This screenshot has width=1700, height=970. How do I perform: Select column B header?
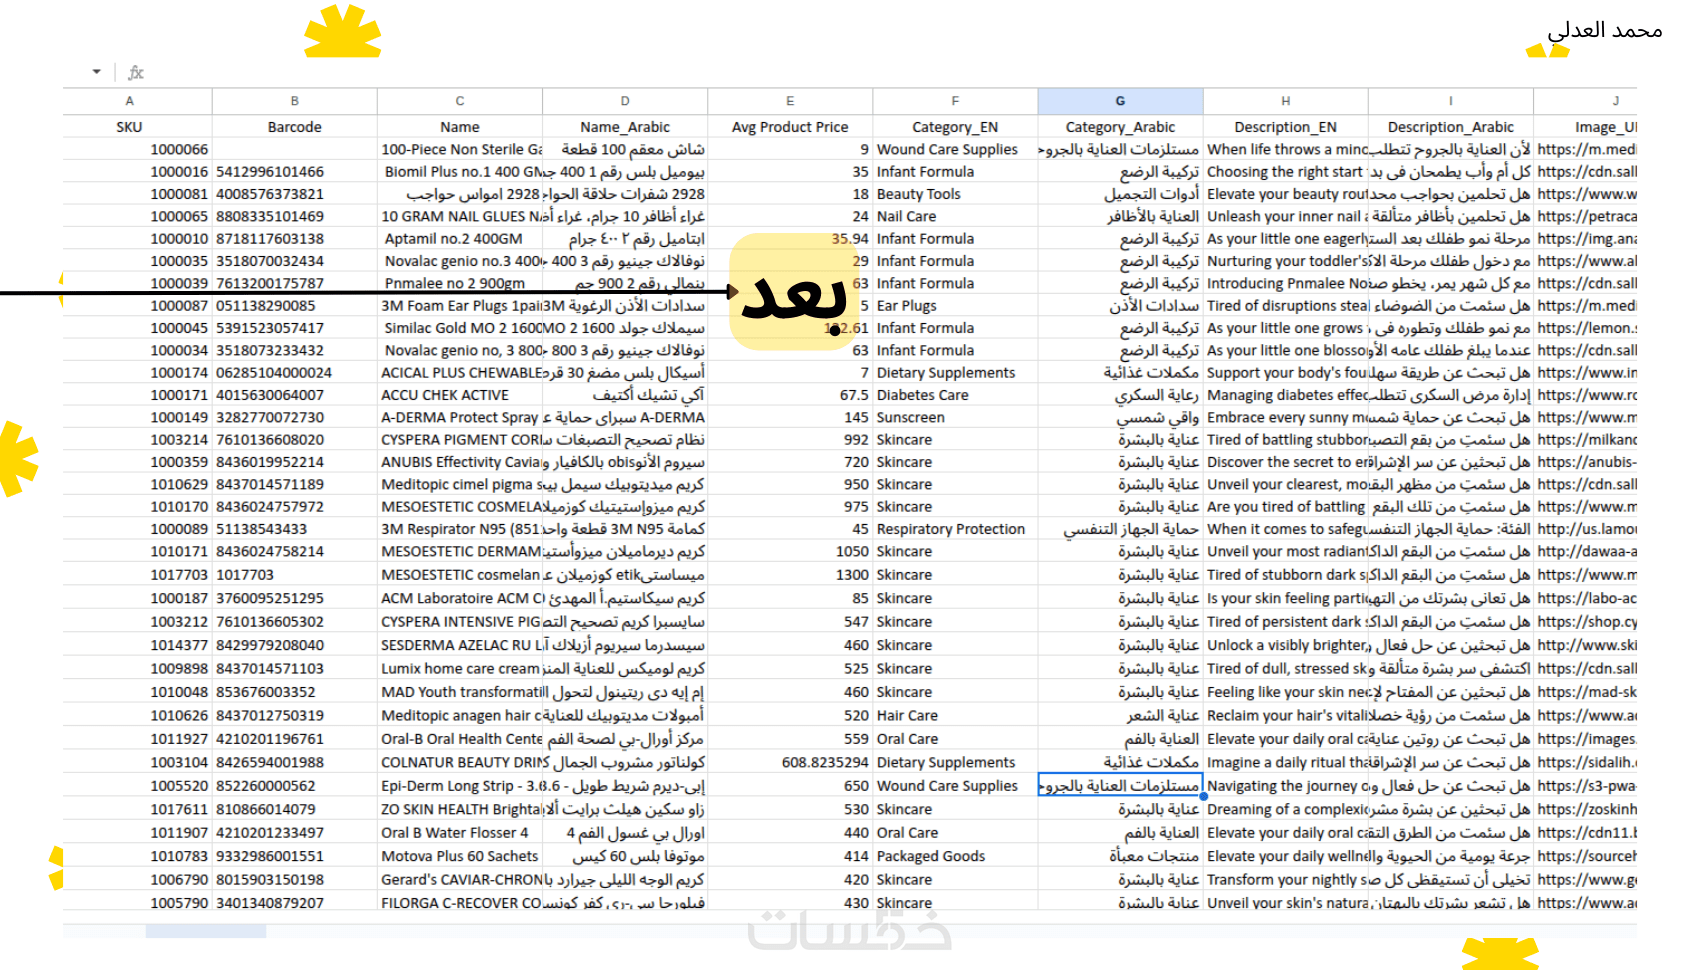pos(295,101)
